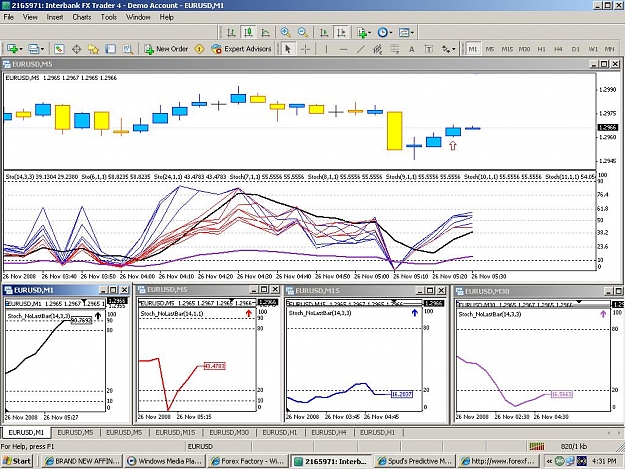Open Forex Factory taskbar window
Viewport: 625px width, 469px height.
[249, 461]
